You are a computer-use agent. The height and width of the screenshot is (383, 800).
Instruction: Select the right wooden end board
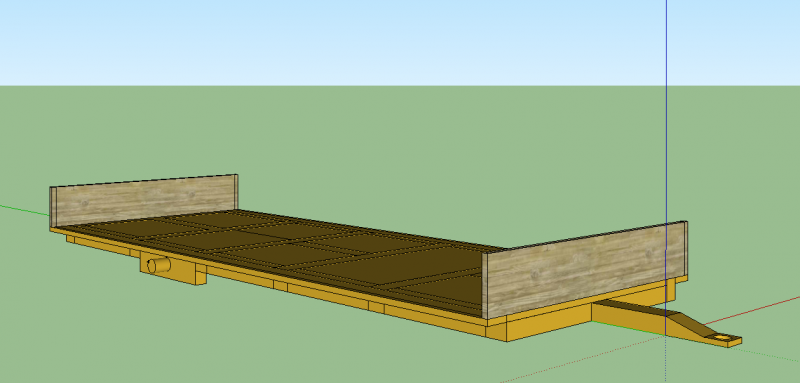tap(587, 269)
